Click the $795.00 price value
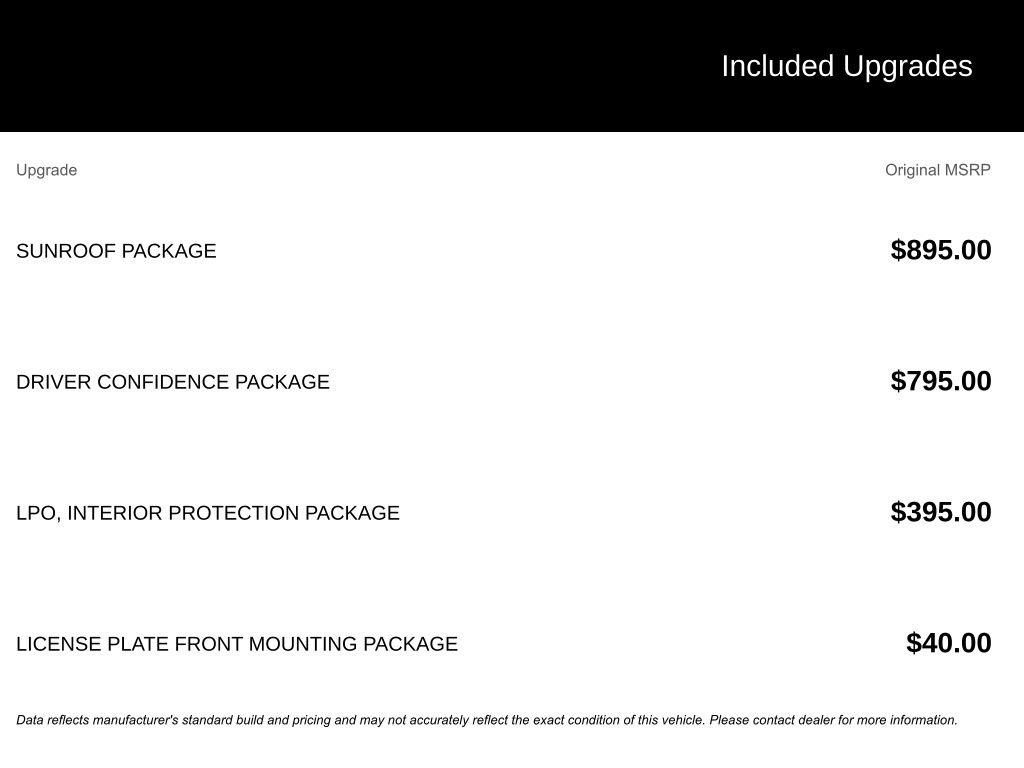Screen dimensions: 1024x768 coord(941,381)
